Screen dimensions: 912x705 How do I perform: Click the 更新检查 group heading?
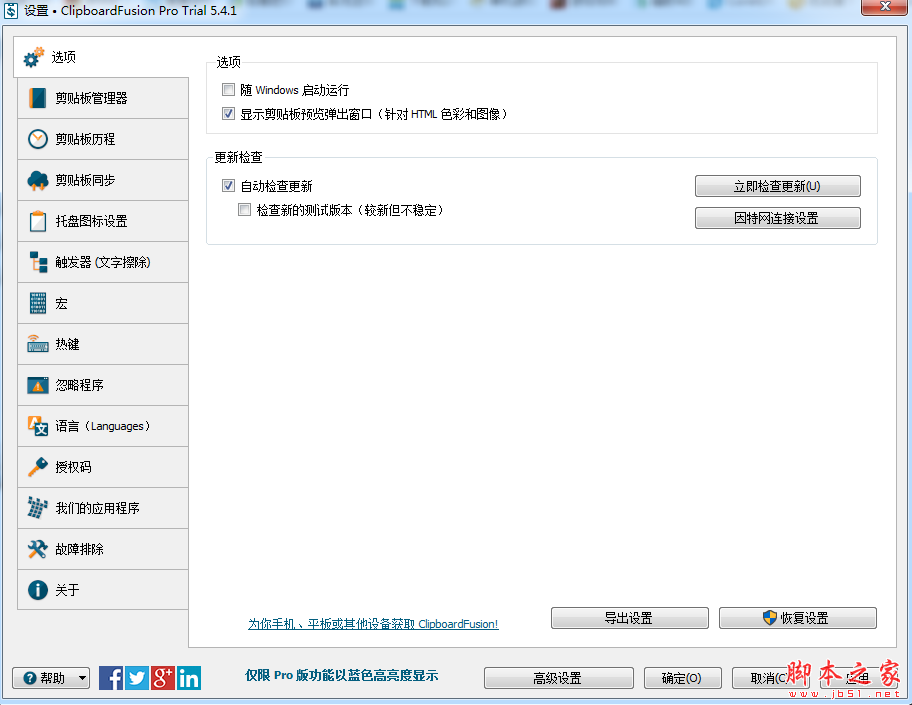(x=238, y=157)
